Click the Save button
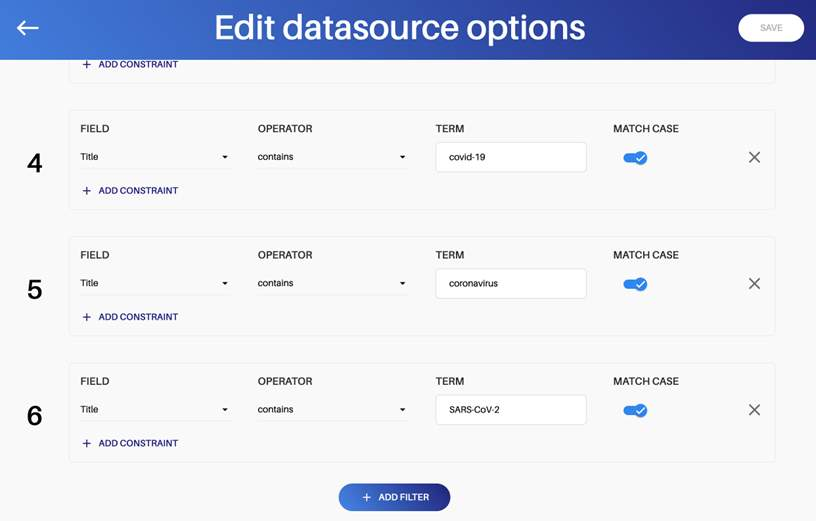Viewport: 816px width, 521px height. (x=770, y=28)
